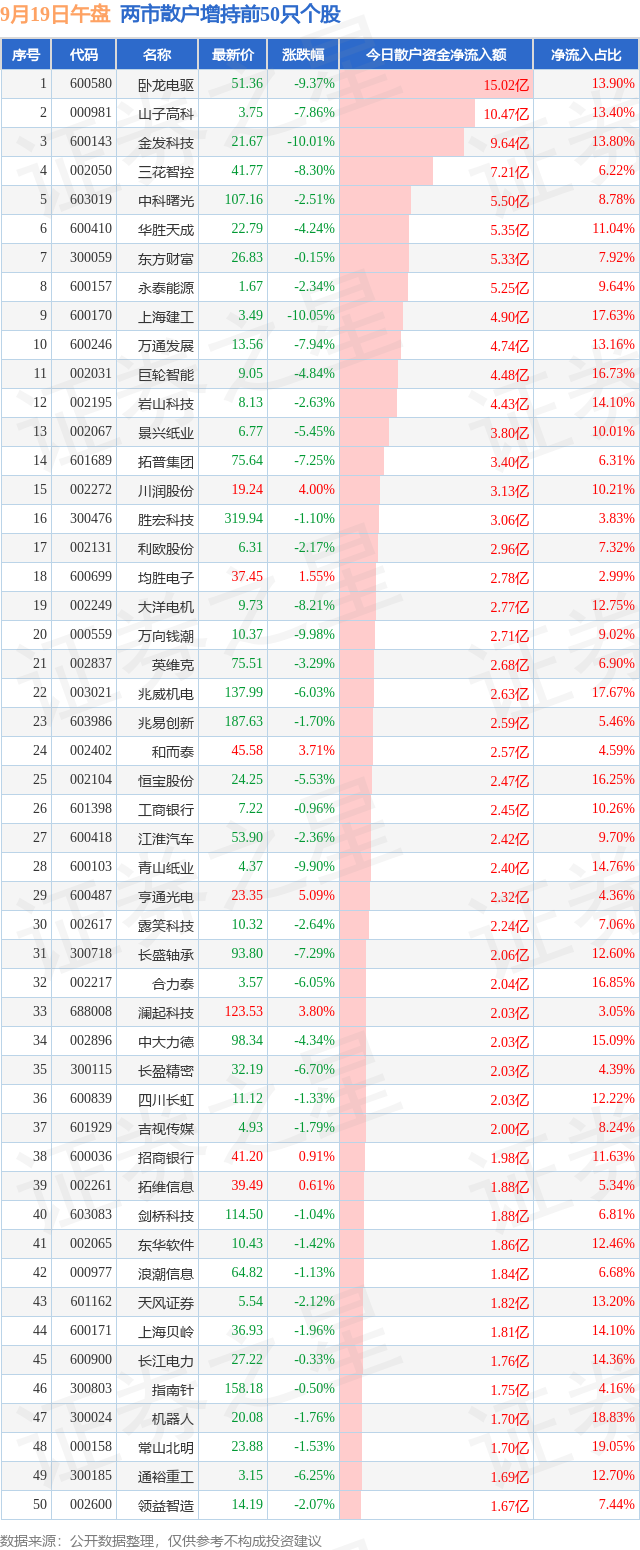
Task: Select stock name 东华软件
Action: point(166,1245)
